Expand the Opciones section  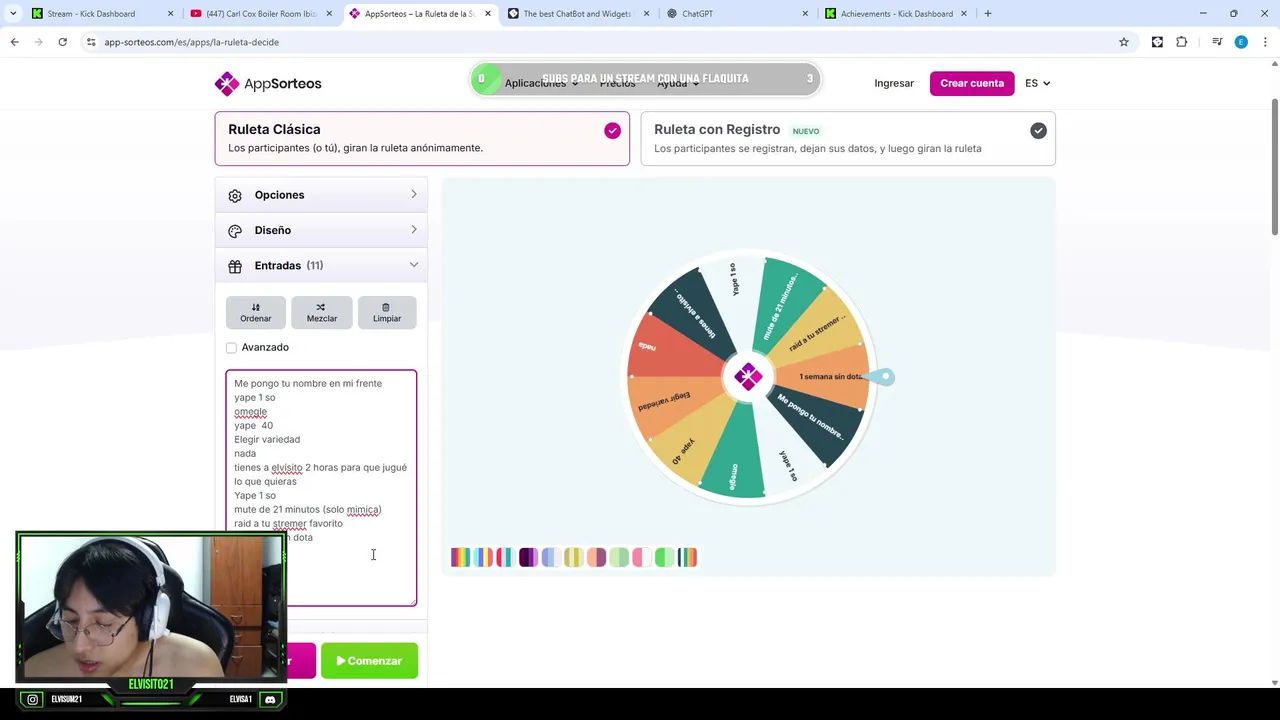click(321, 195)
